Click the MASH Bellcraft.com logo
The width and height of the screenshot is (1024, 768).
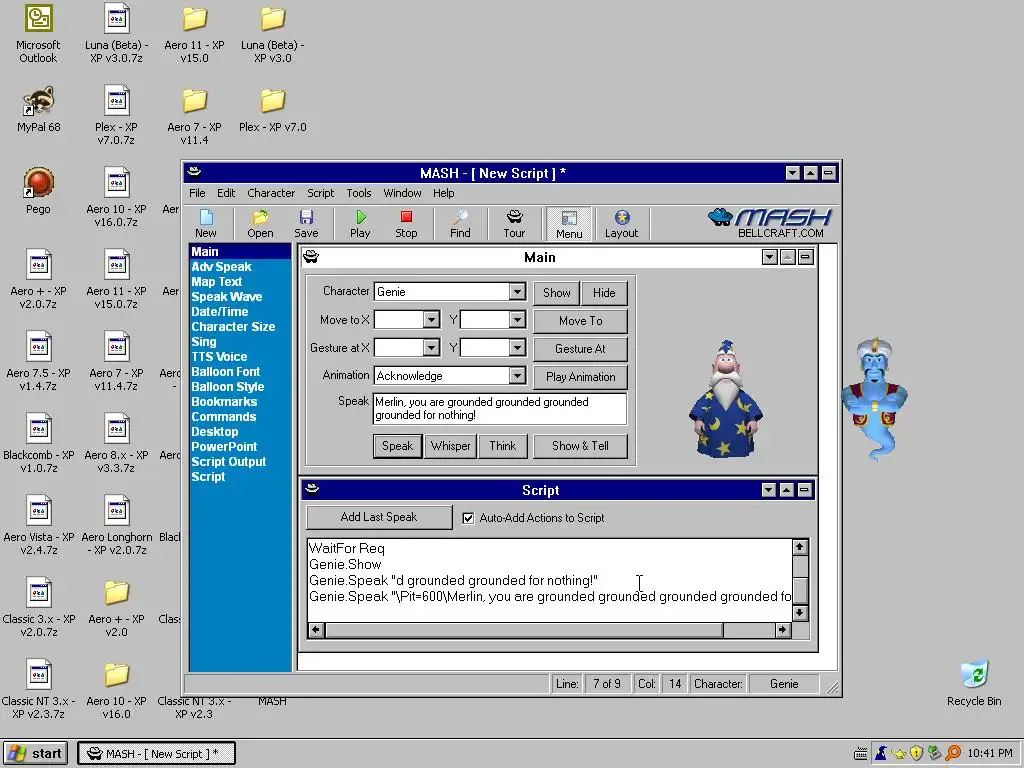coord(771,223)
